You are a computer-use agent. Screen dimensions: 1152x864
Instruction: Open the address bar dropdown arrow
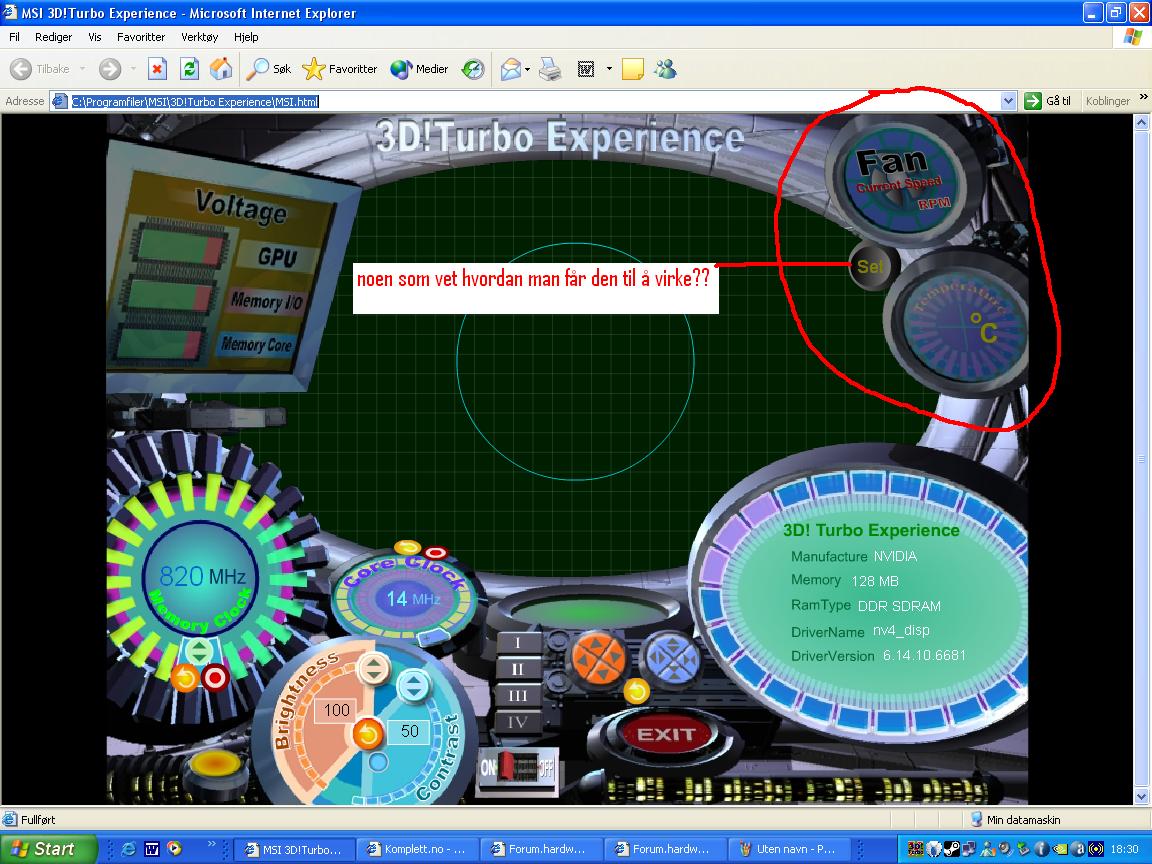[x=1009, y=101]
